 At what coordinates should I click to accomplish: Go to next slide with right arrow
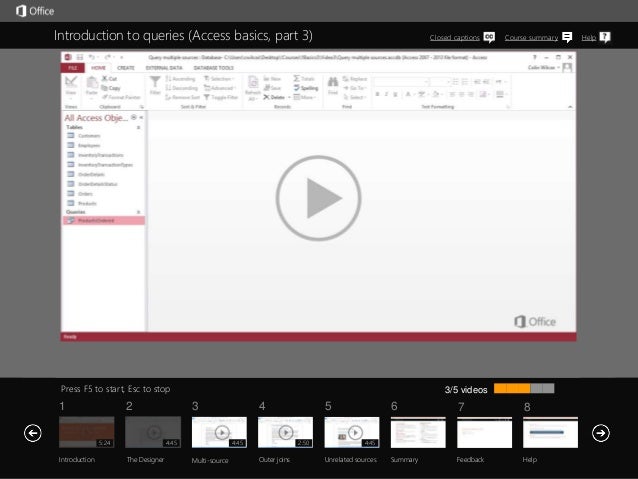point(601,433)
